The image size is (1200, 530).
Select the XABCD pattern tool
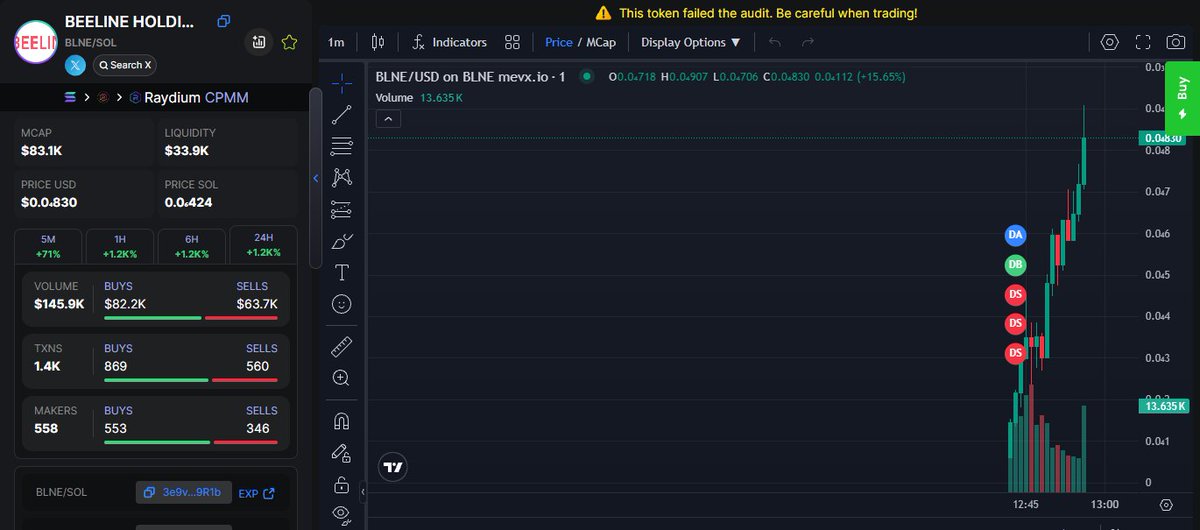tap(341, 177)
